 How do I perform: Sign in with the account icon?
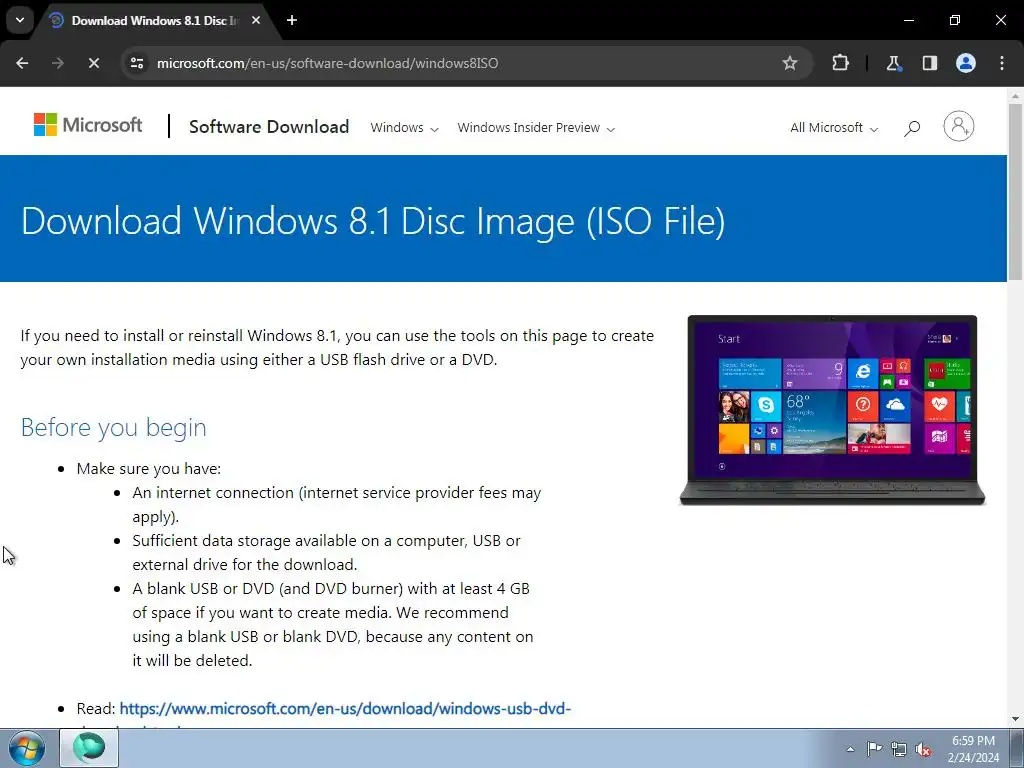point(959,126)
